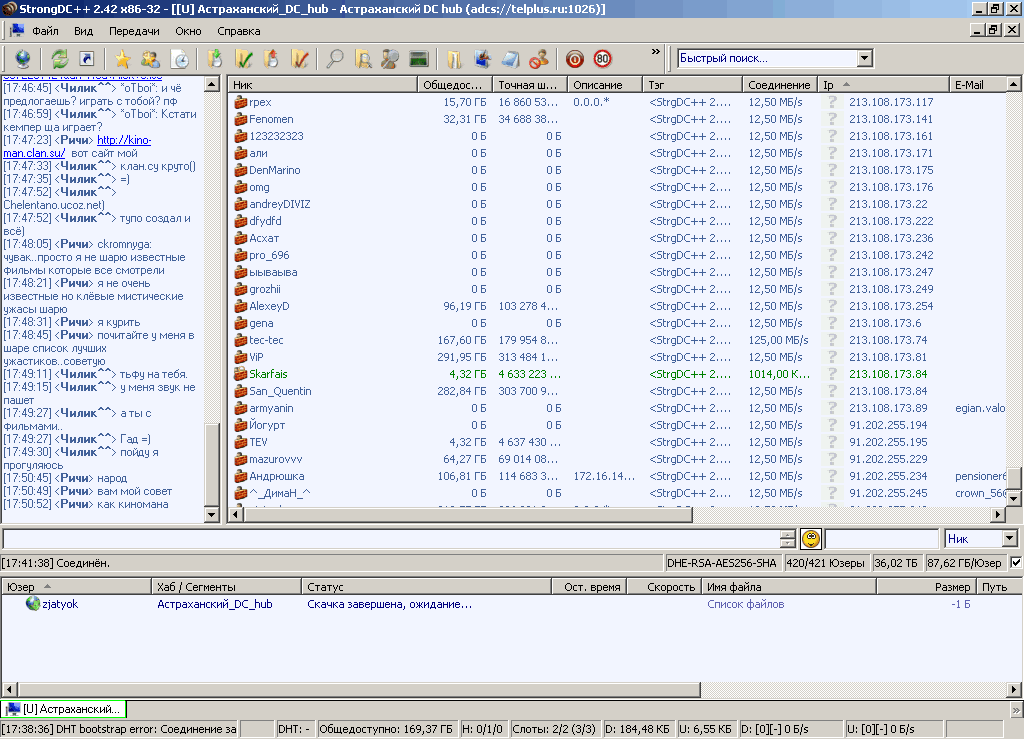Viewport: 1024px width, 740px height.
Task: Click the 420/421 Юзеры status field
Action: [826, 563]
